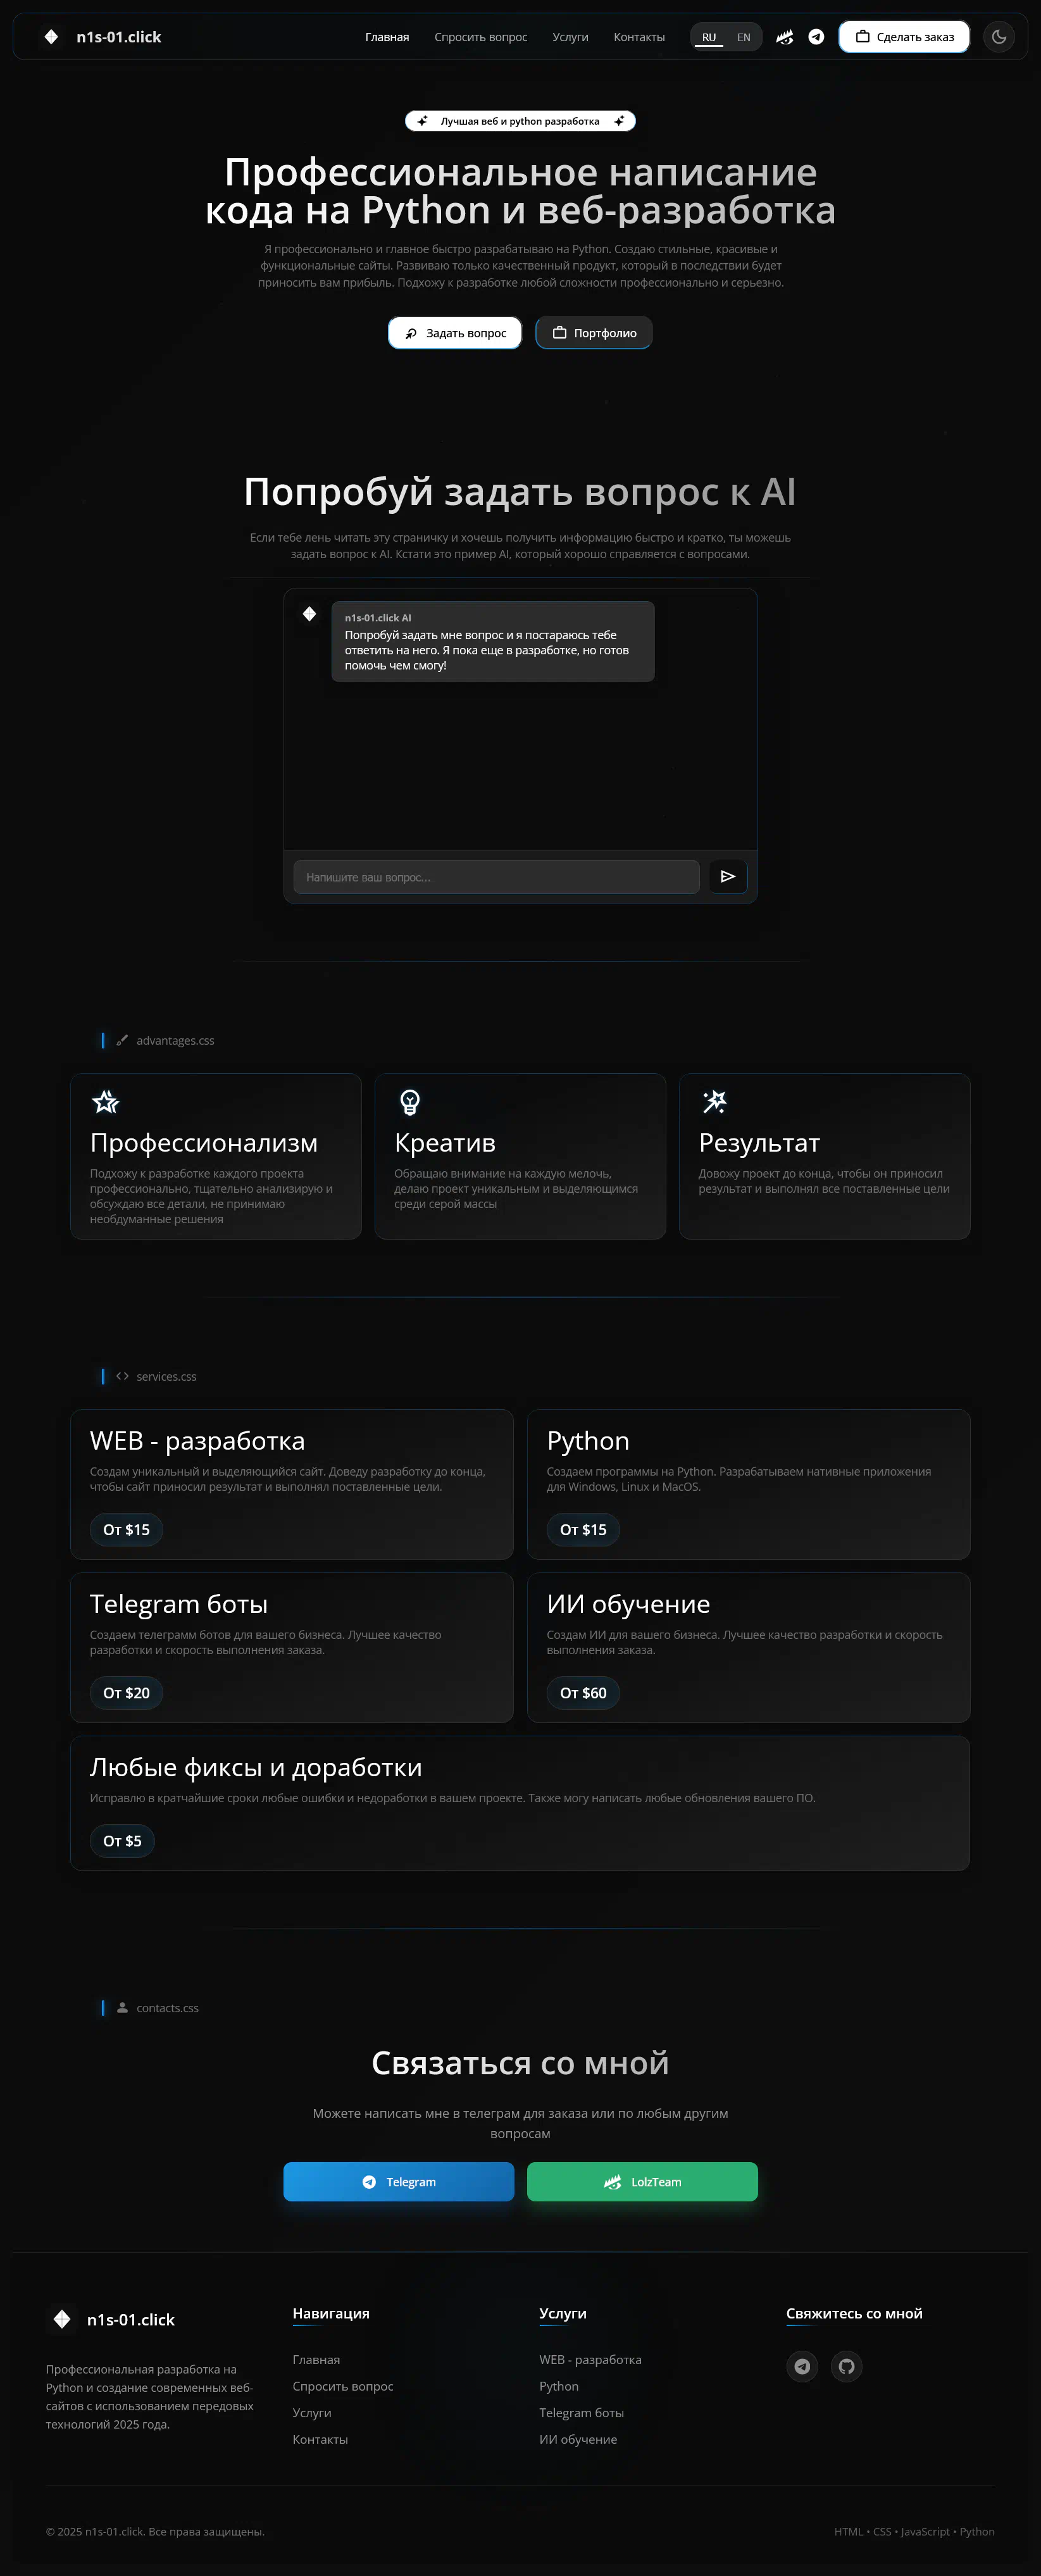Viewport: 1041px width, 2576px height.
Task: Open the LolzTeam icon in header
Action: pos(785,37)
